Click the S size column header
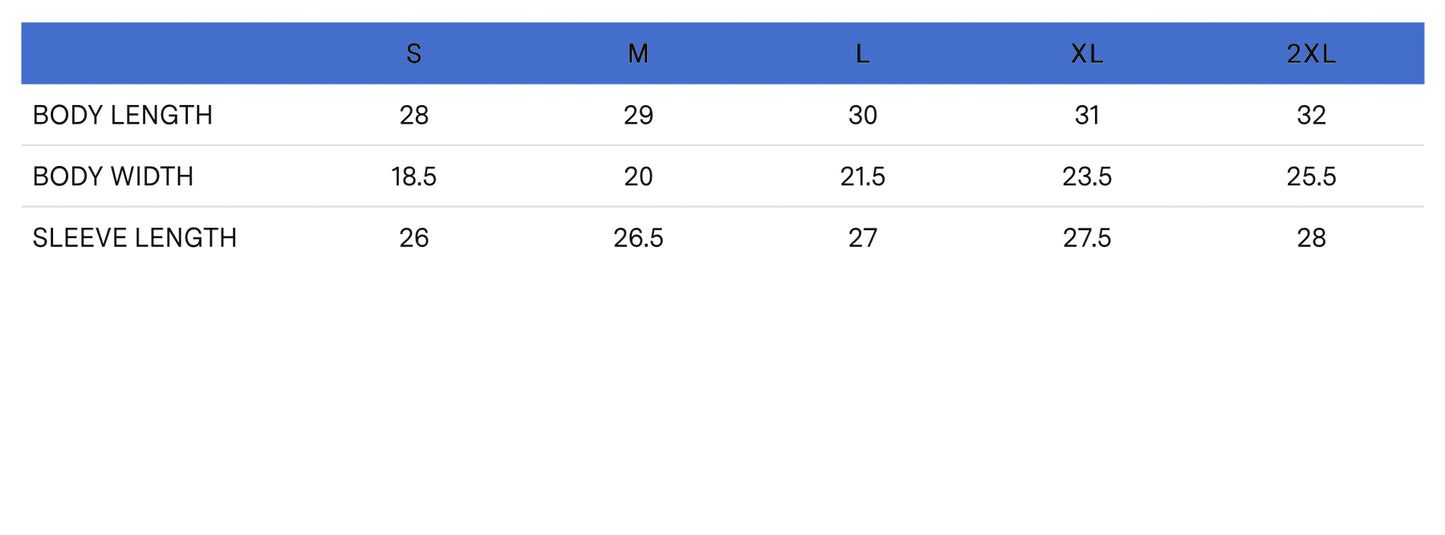This screenshot has width=1445, height=535. (x=414, y=55)
